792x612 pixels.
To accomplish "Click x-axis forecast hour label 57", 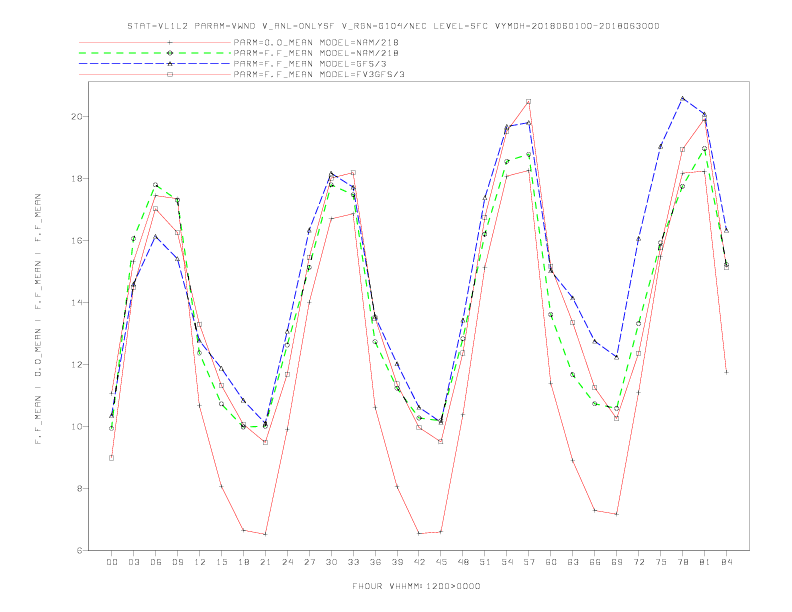I will (x=529, y=562).
